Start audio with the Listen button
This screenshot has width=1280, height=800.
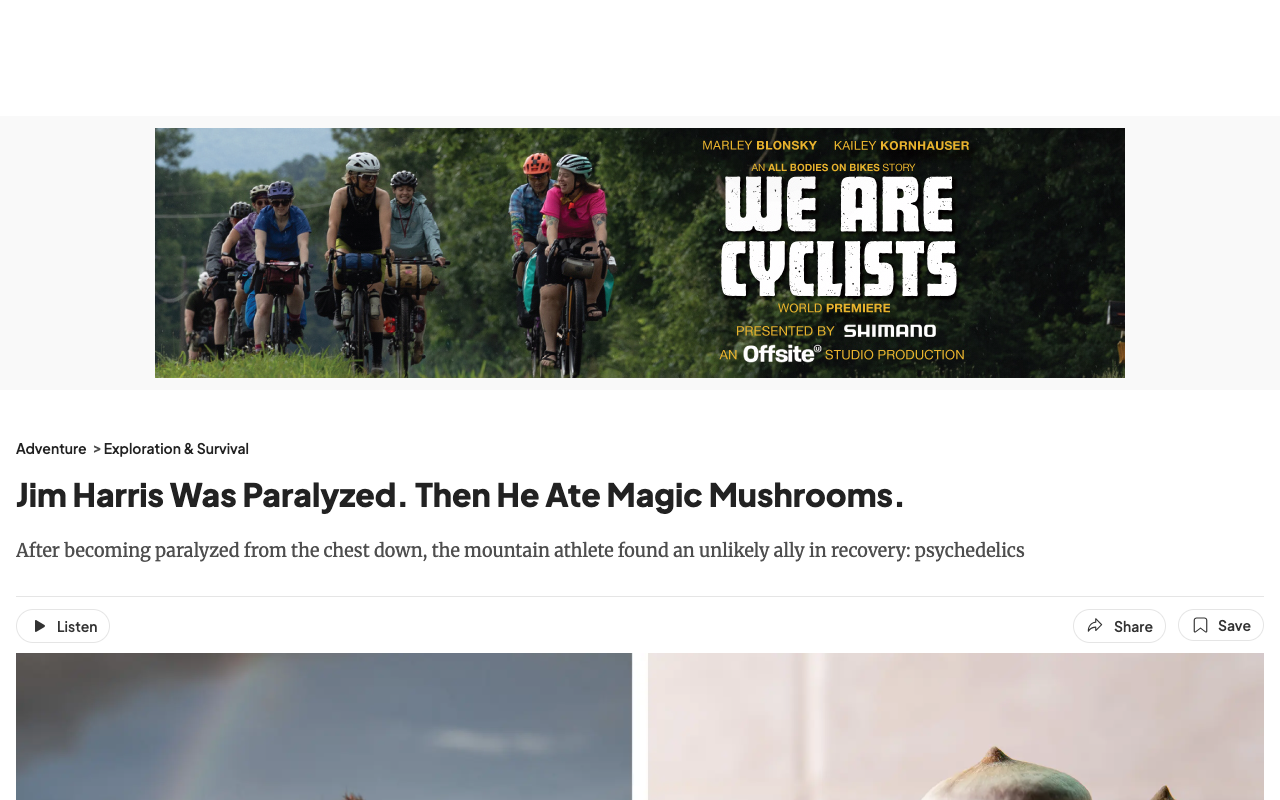pyautogui.click(x=63, y=626)
